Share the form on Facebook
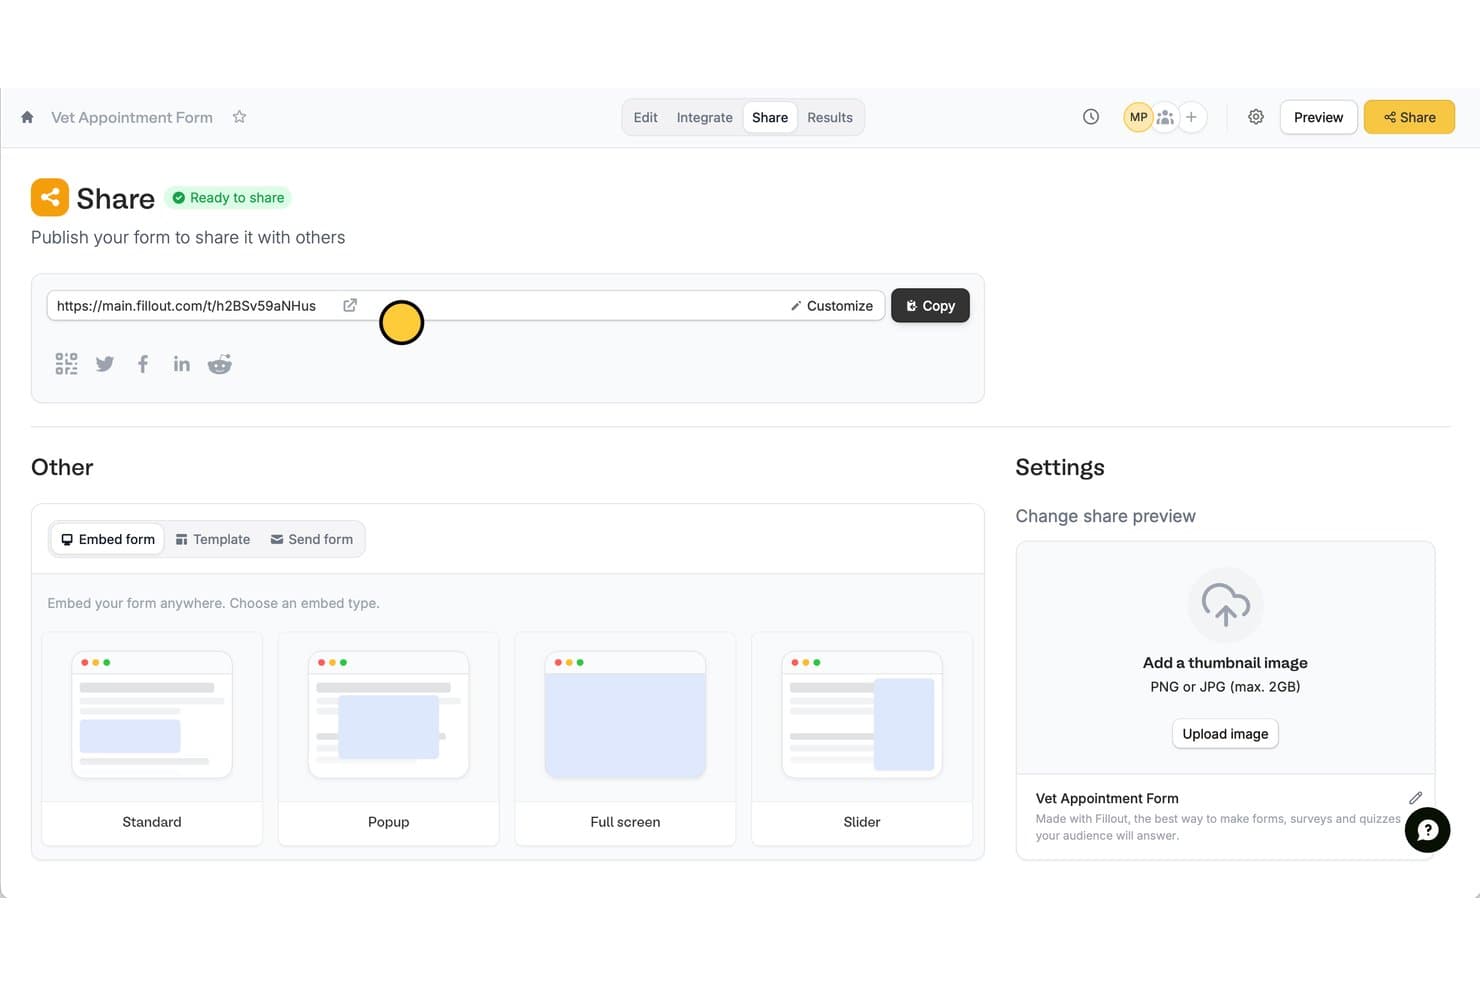Viewport: 1480px width, 987px height. pyautogui.click(x=143, y=364)
